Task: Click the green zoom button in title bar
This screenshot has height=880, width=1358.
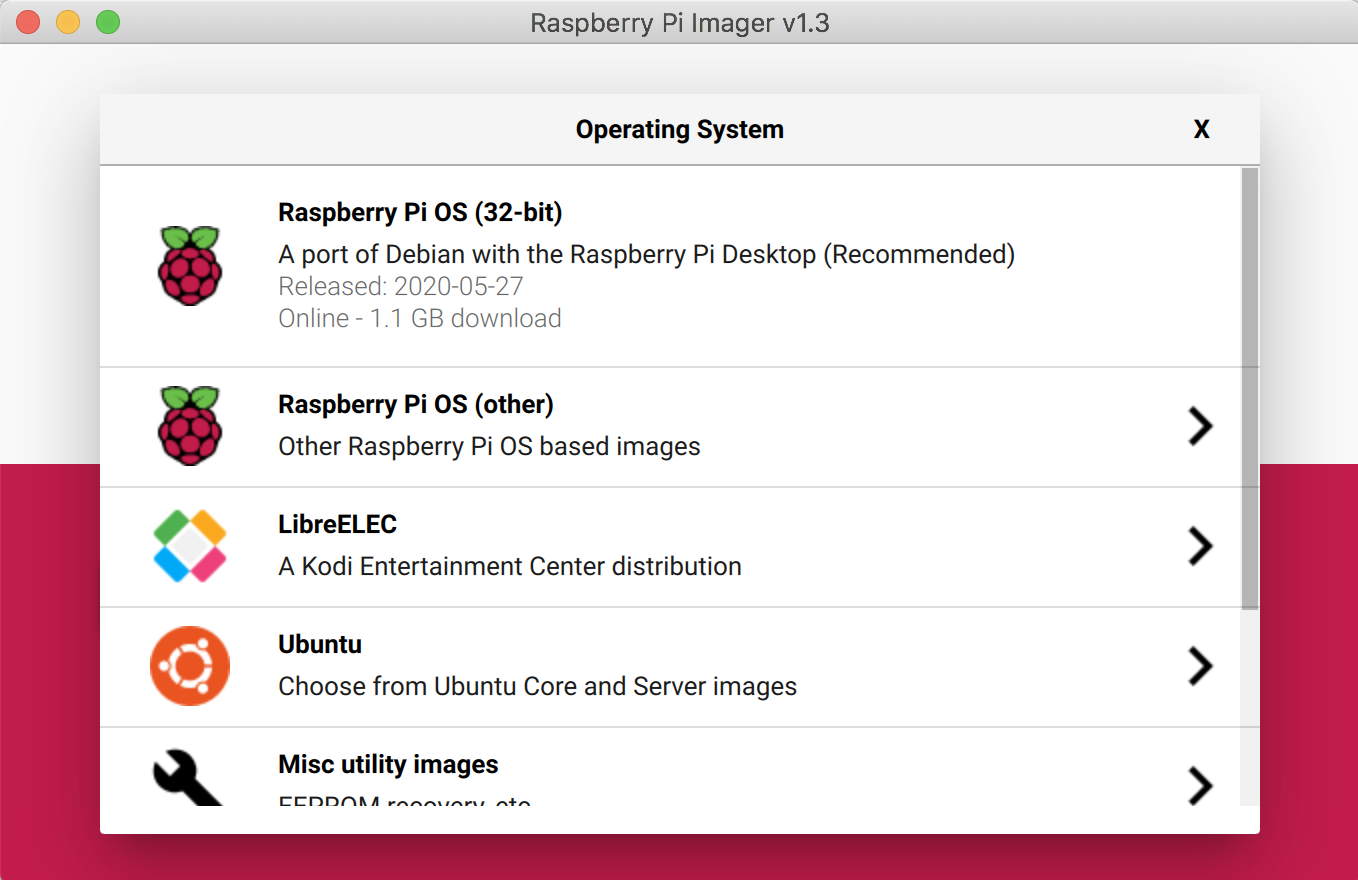Action: click(109, 21)
